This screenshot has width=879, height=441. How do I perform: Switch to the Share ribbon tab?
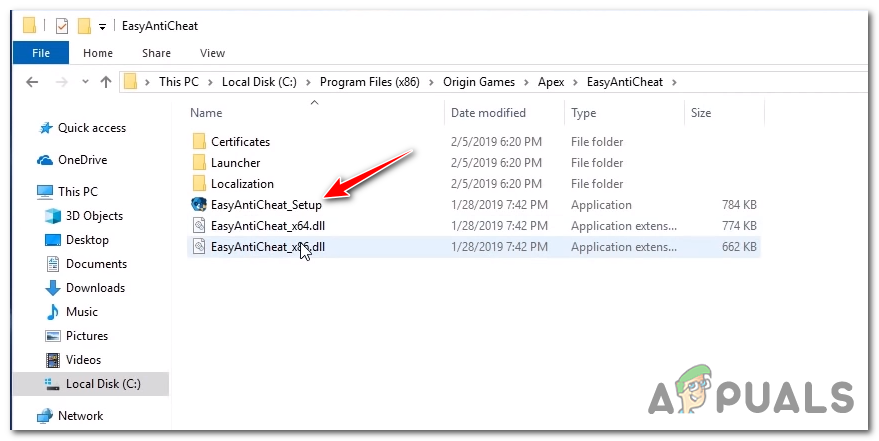tap(156, 53)
